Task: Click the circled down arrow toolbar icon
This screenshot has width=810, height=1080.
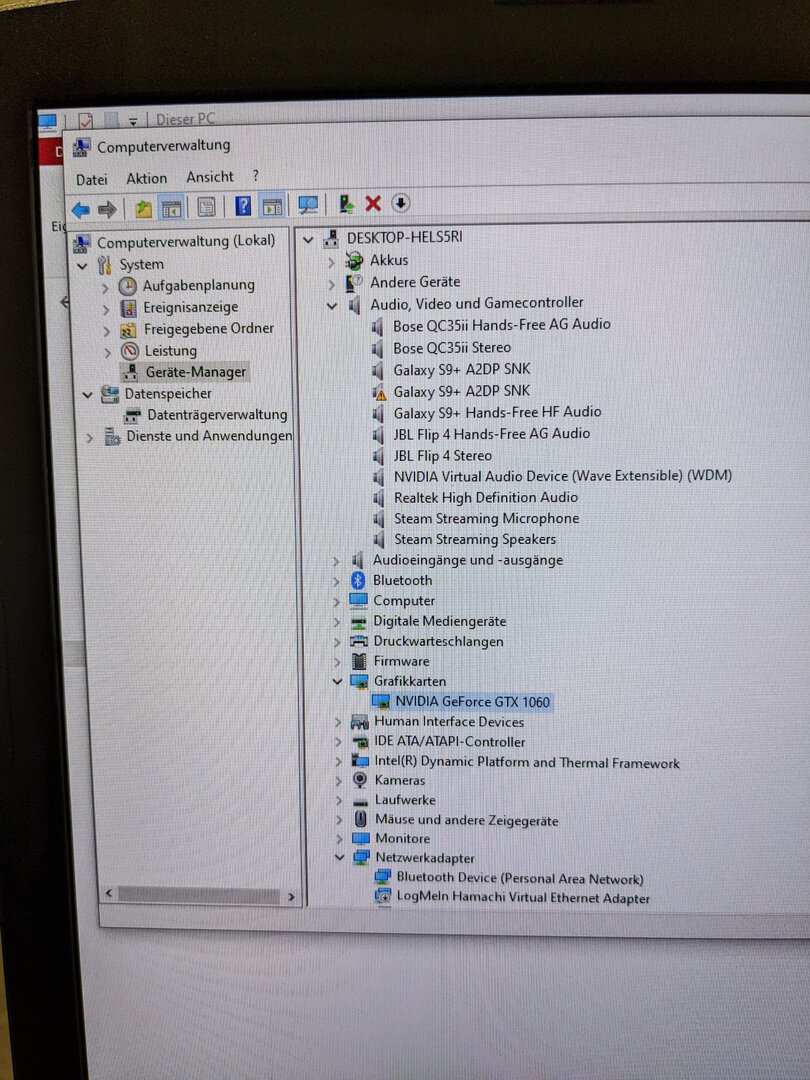Action: 401,203
